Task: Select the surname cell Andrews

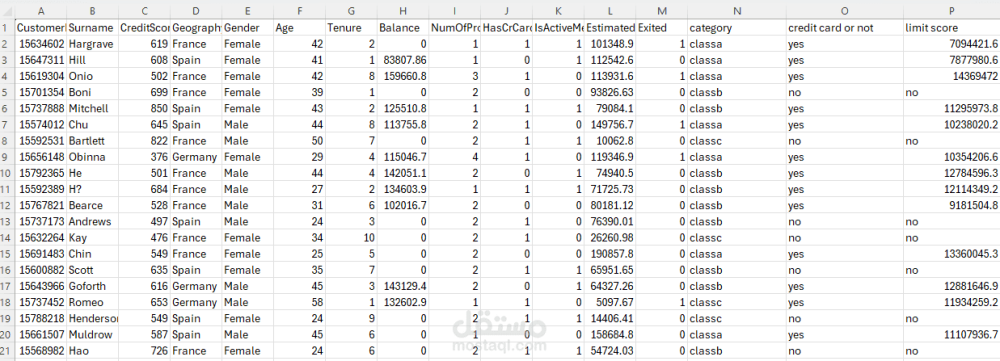Action: click(x=92, y=221)
